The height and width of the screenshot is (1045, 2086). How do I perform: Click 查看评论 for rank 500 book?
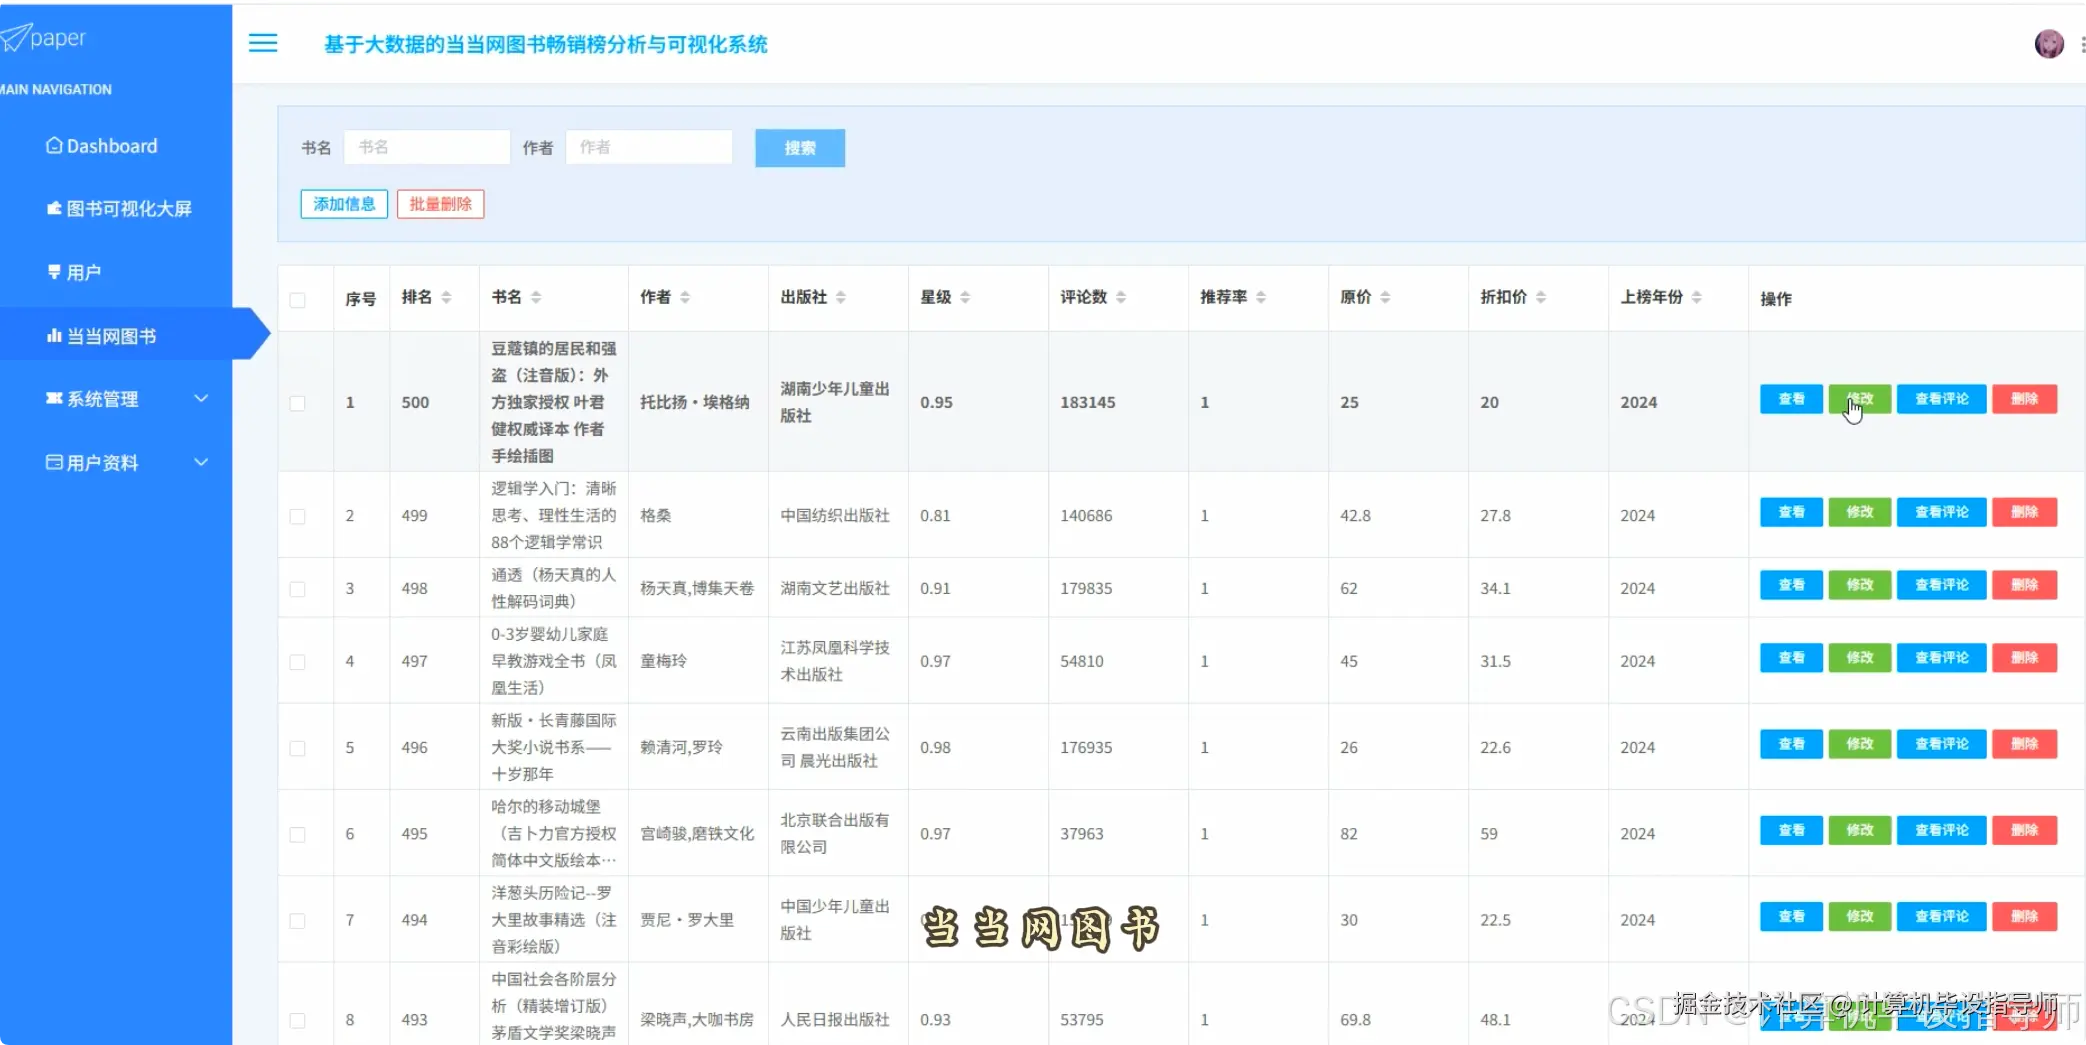[x=1942, y=399]
